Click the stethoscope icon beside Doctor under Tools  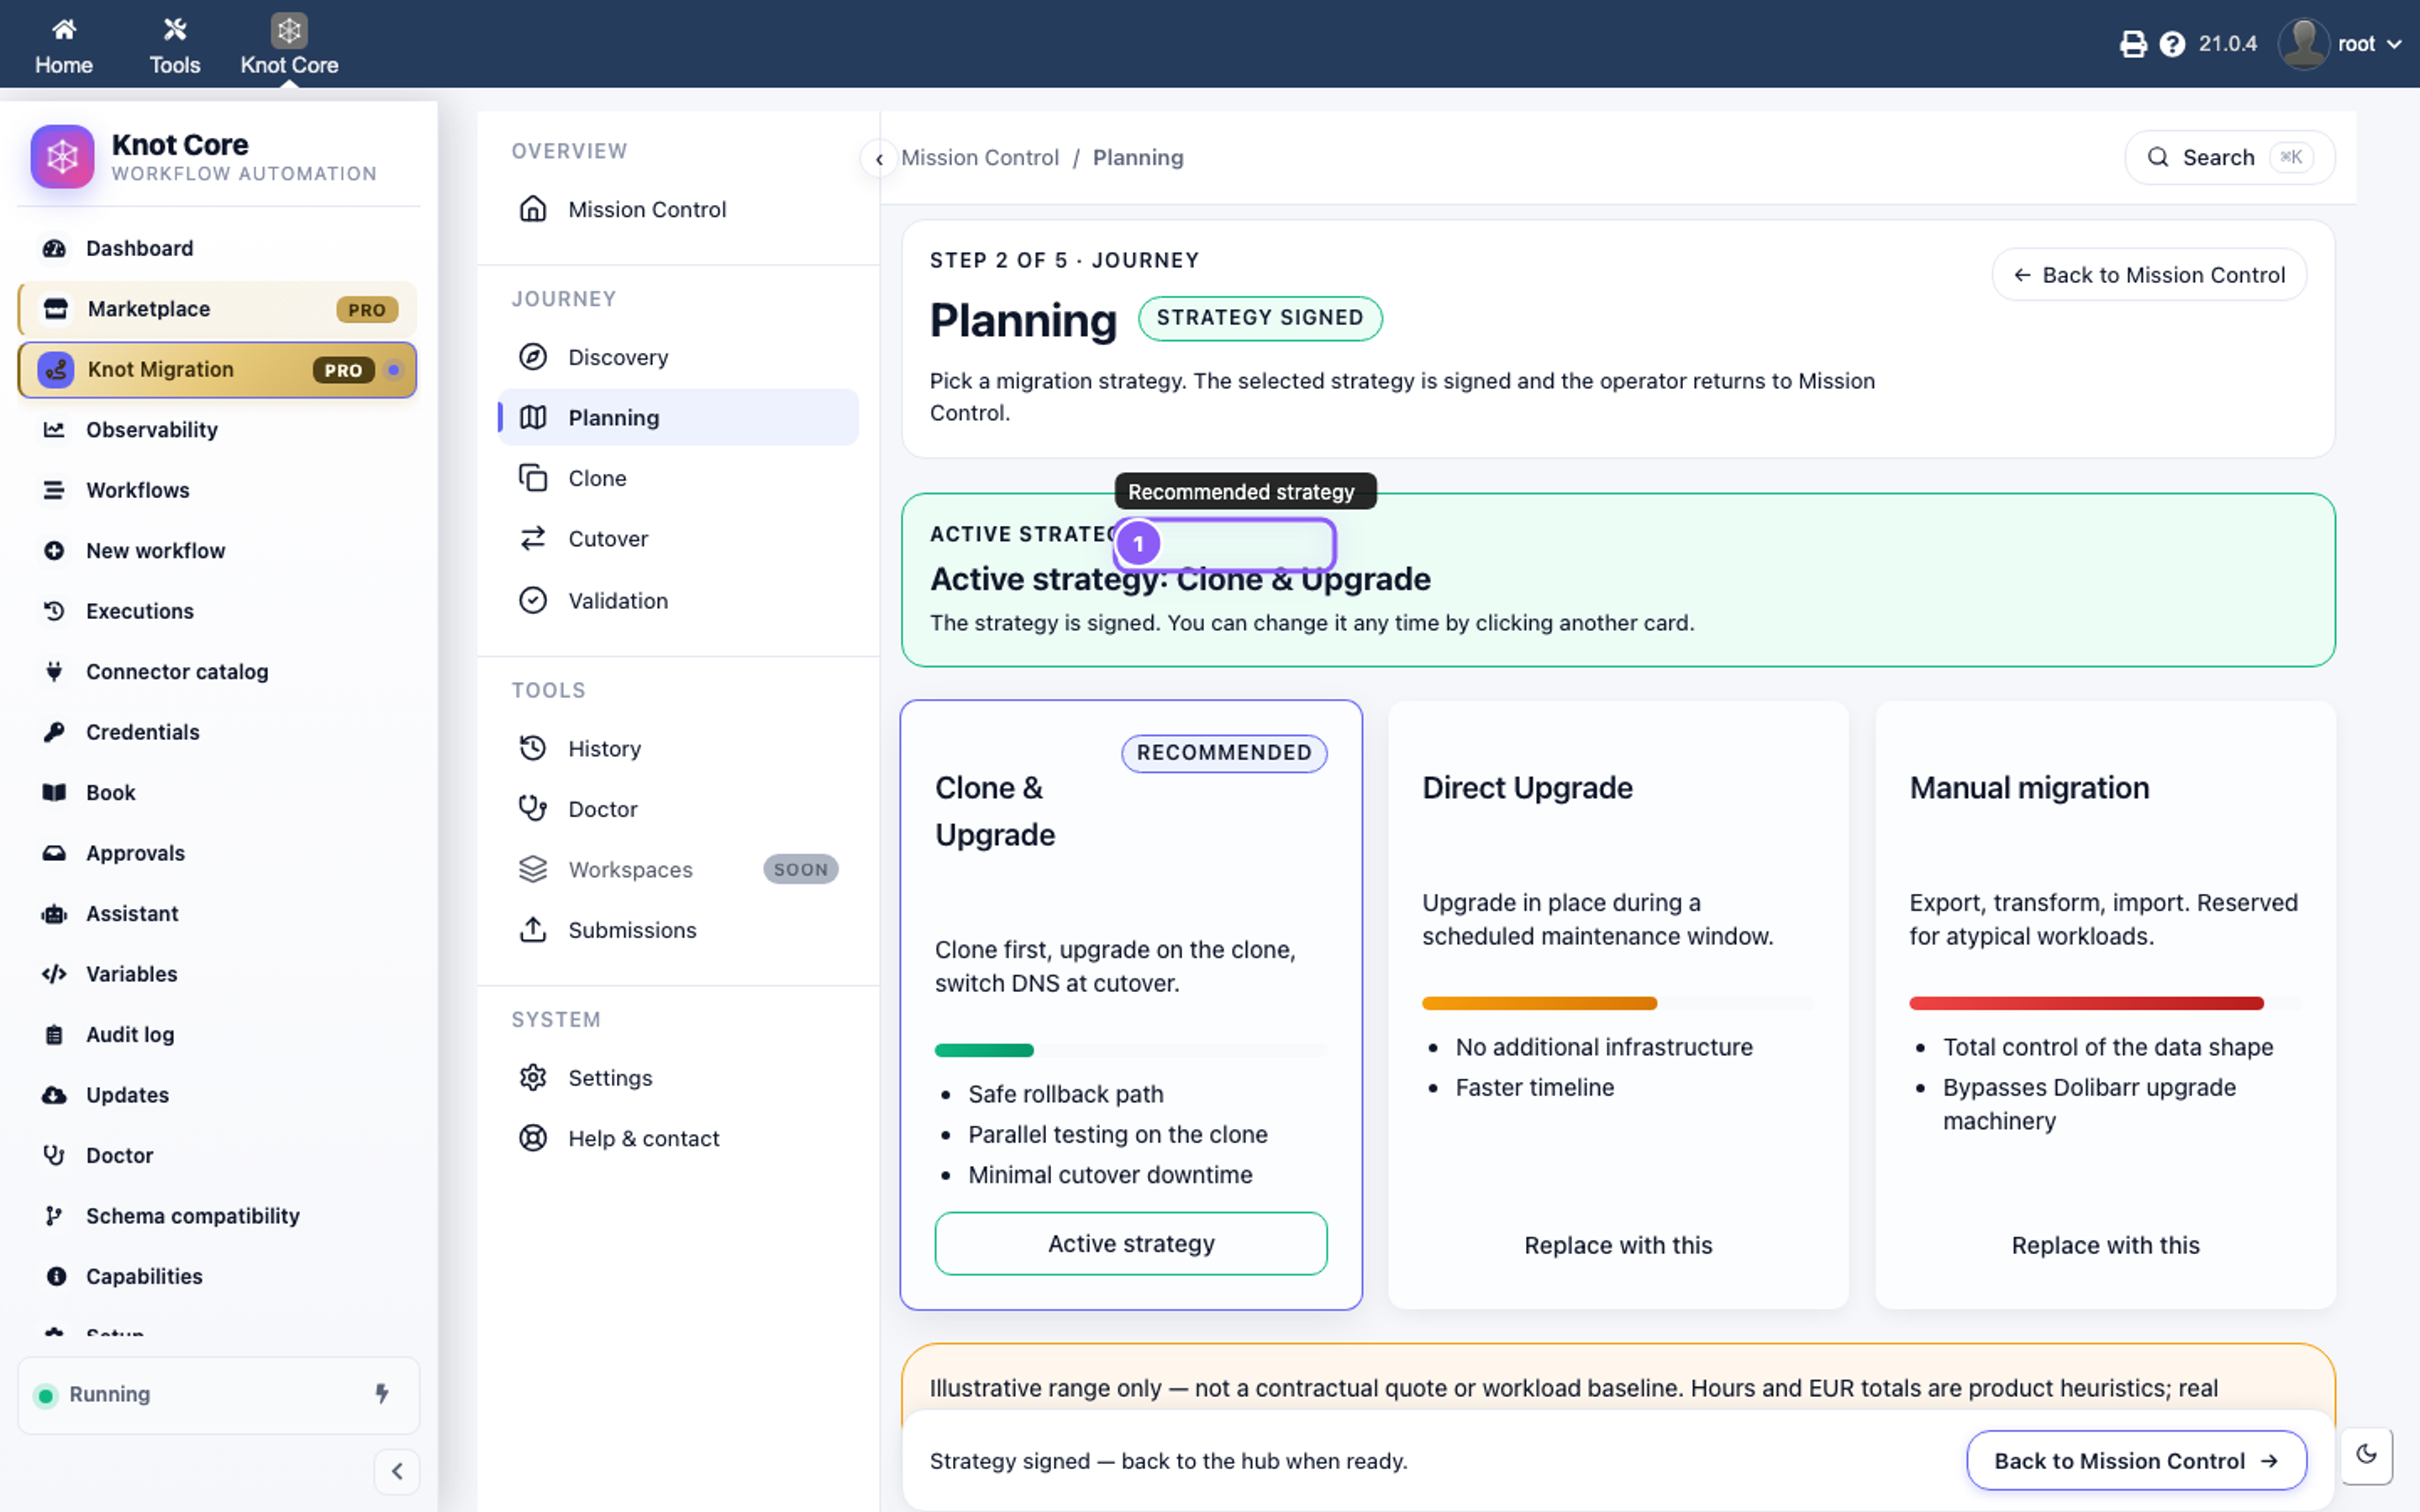pyautogui.click(x=533, y=808)
